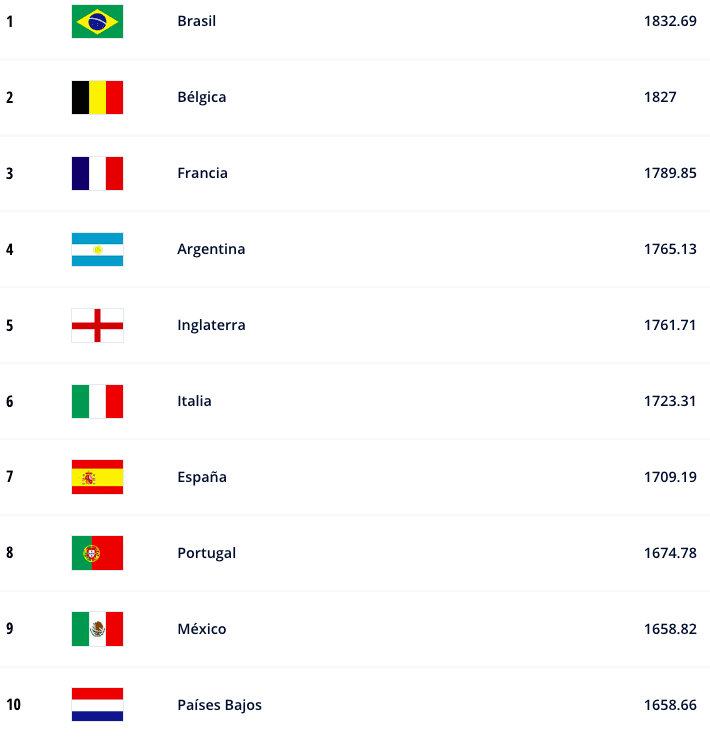710x740 pixels.
Task: Click rank number 10 in the list
Action: click(x=13, y=705)
